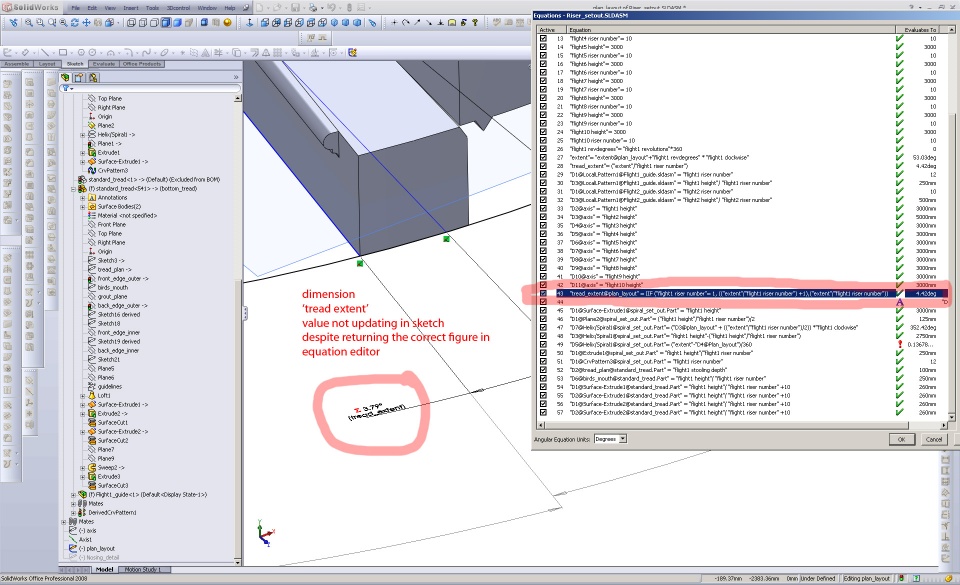This screenshot has width=960, height=585.
Task: Click the Zoom to Fit magnifier icon
Action: 28,23
